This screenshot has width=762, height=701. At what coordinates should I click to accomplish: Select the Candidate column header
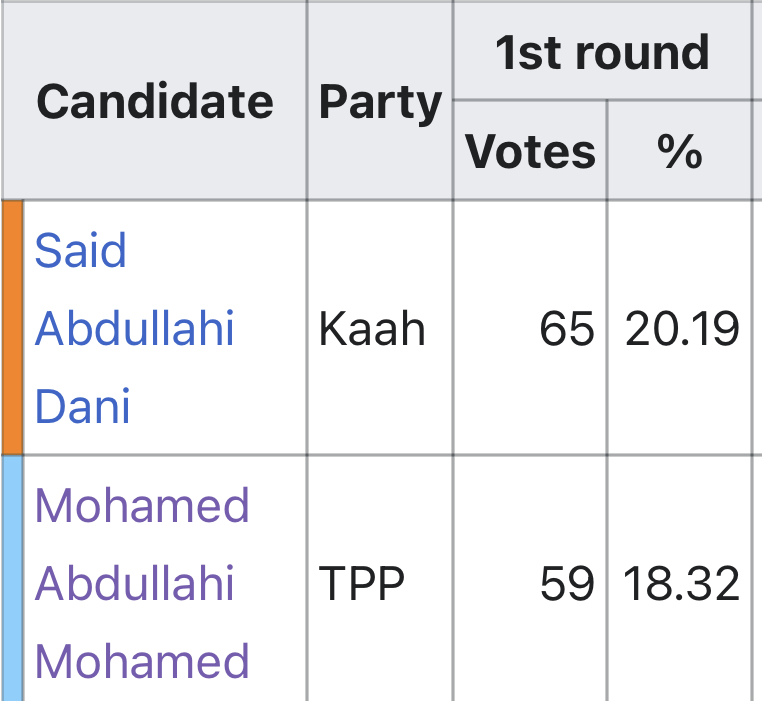pos(155,101)
